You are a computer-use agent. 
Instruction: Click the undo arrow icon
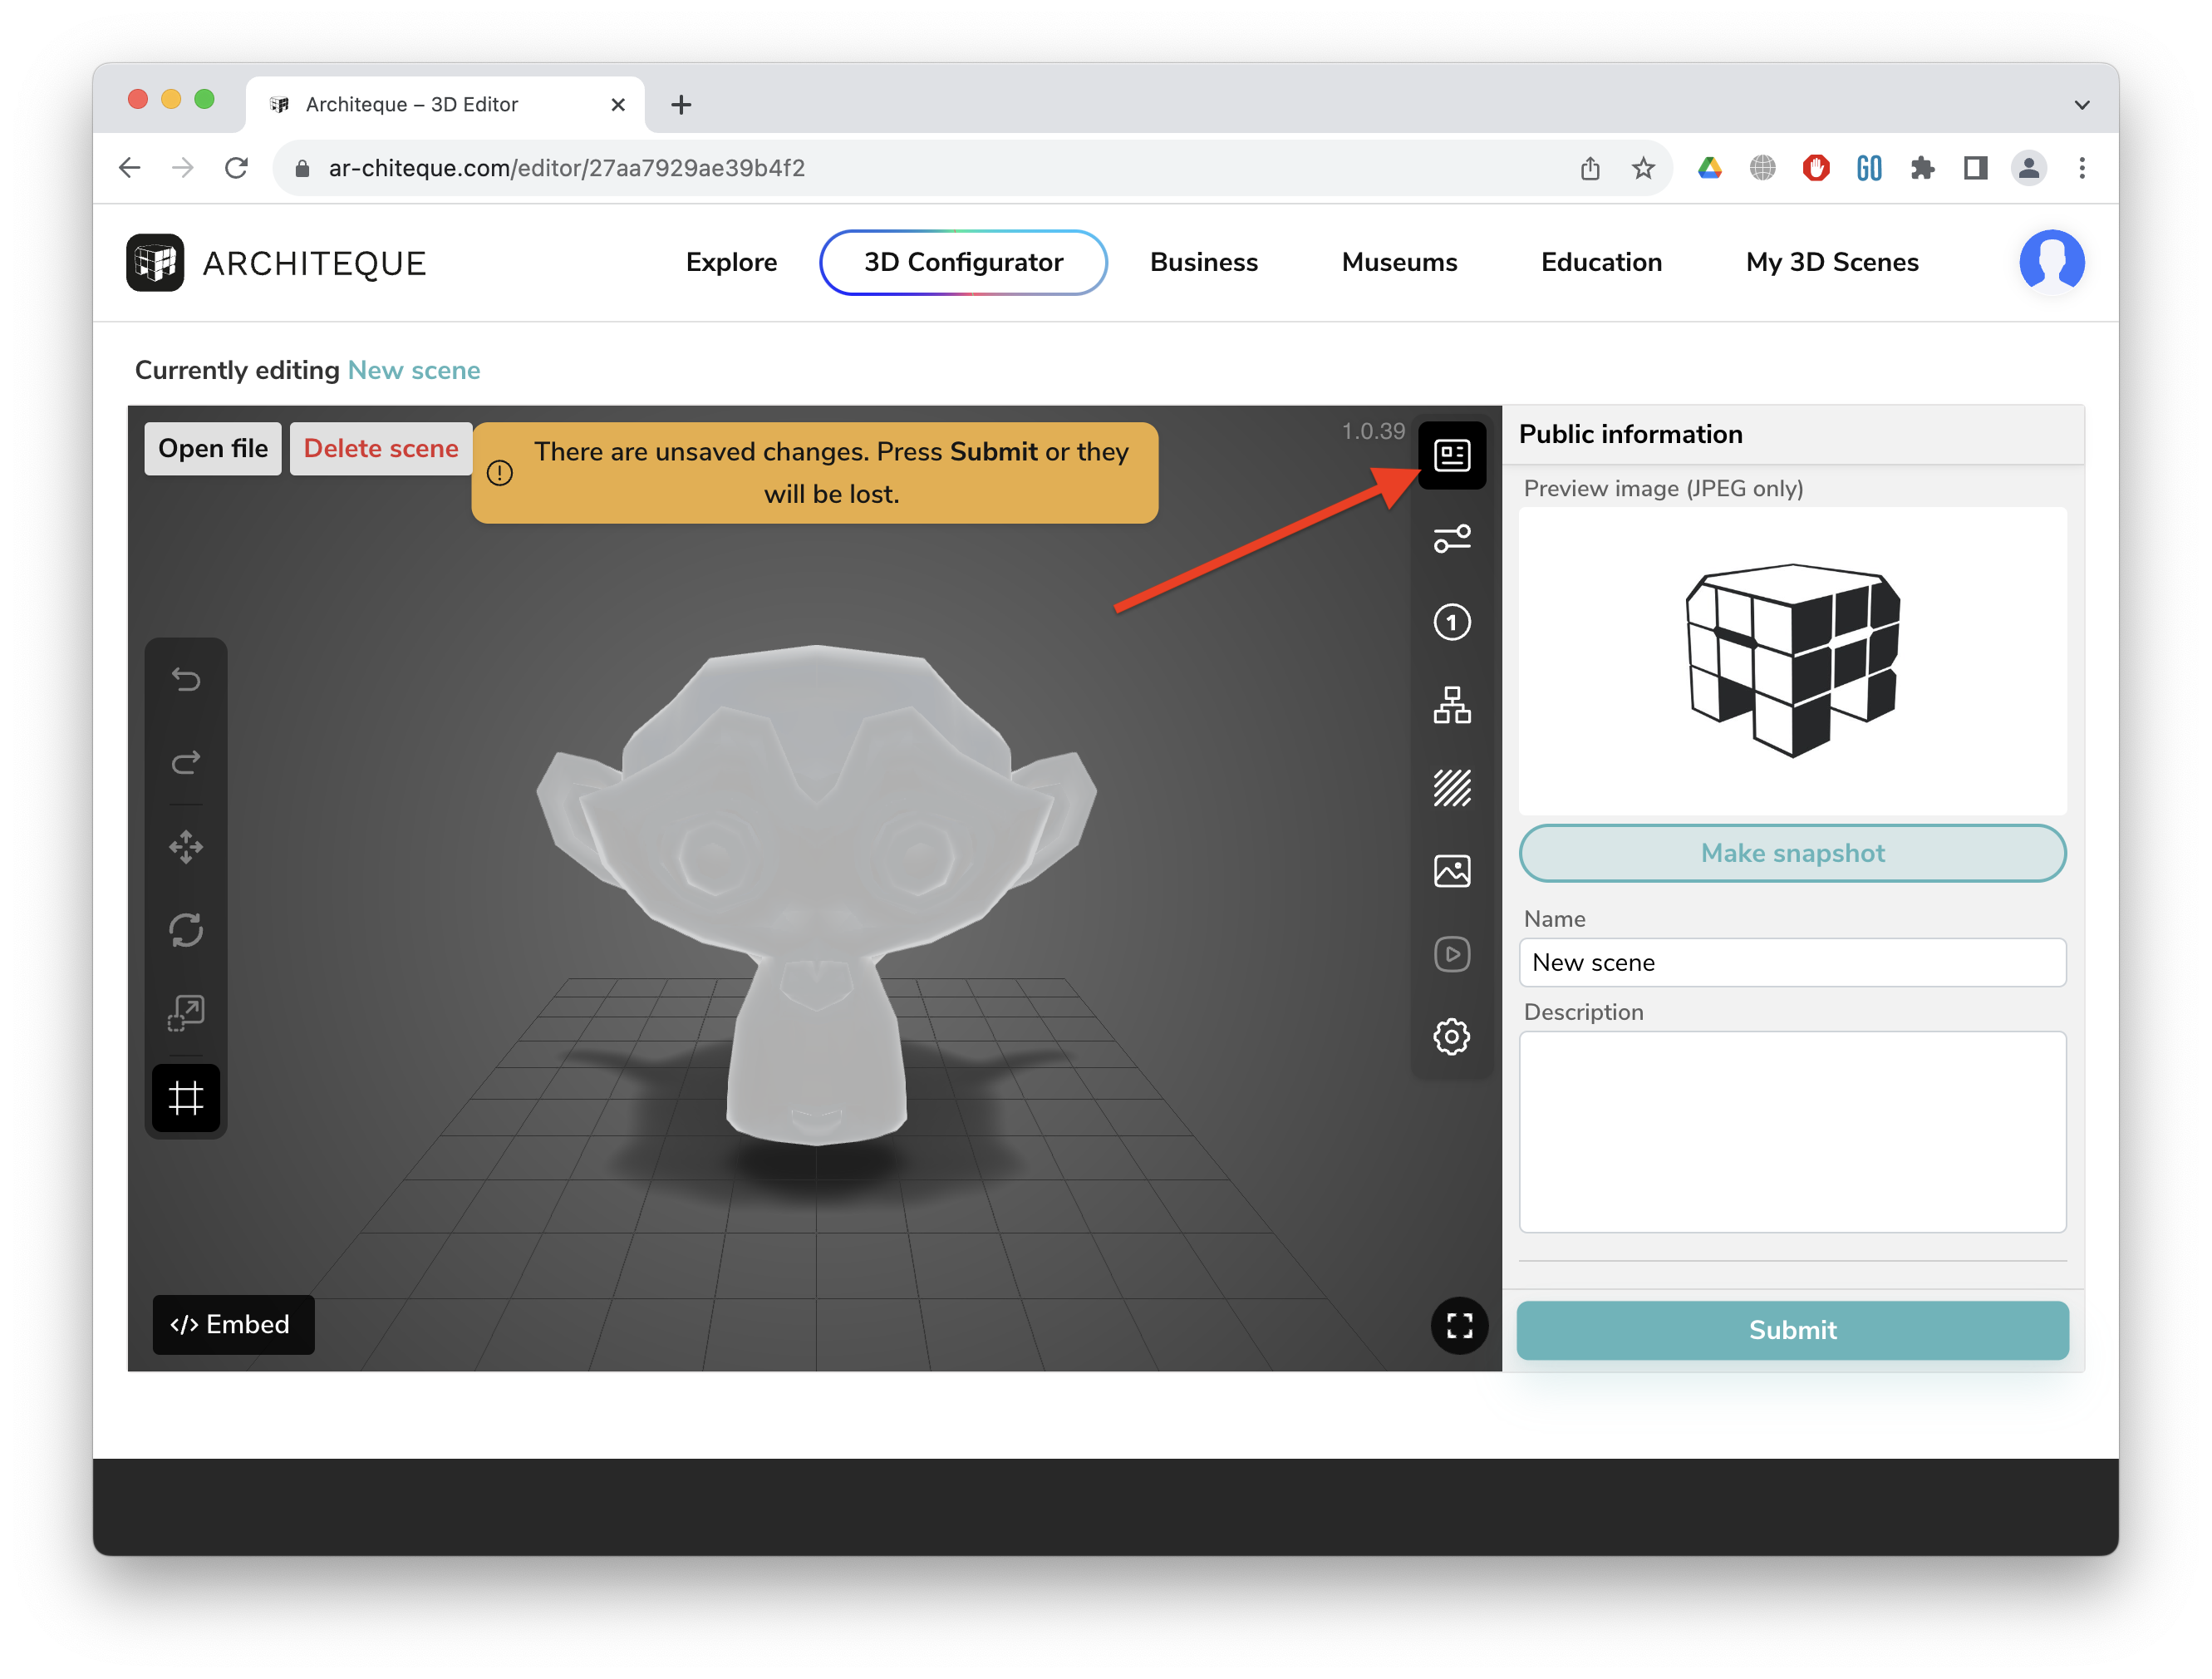point(186,679)
